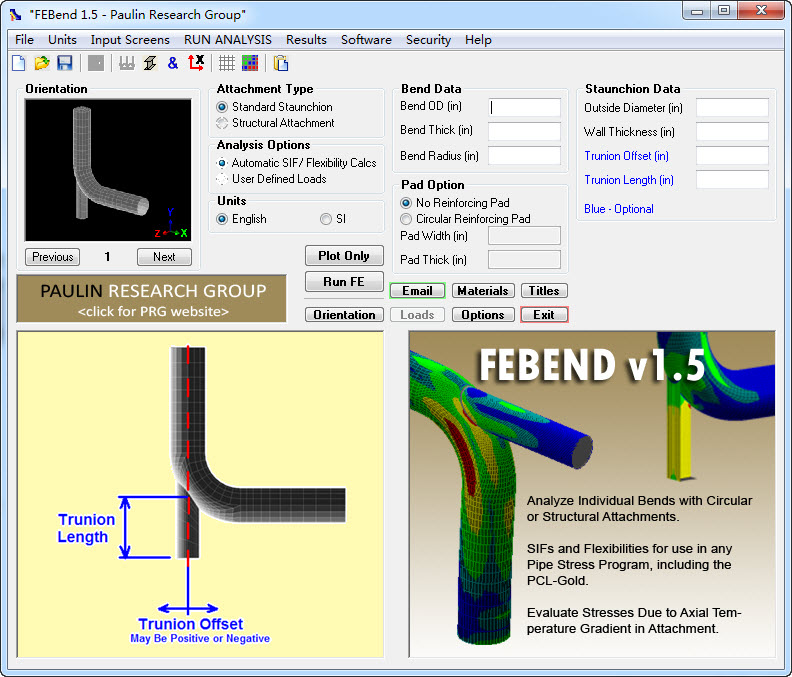Click the Trunion Length input field
This screenshot has width=792, height=677.
click(732, 180)
